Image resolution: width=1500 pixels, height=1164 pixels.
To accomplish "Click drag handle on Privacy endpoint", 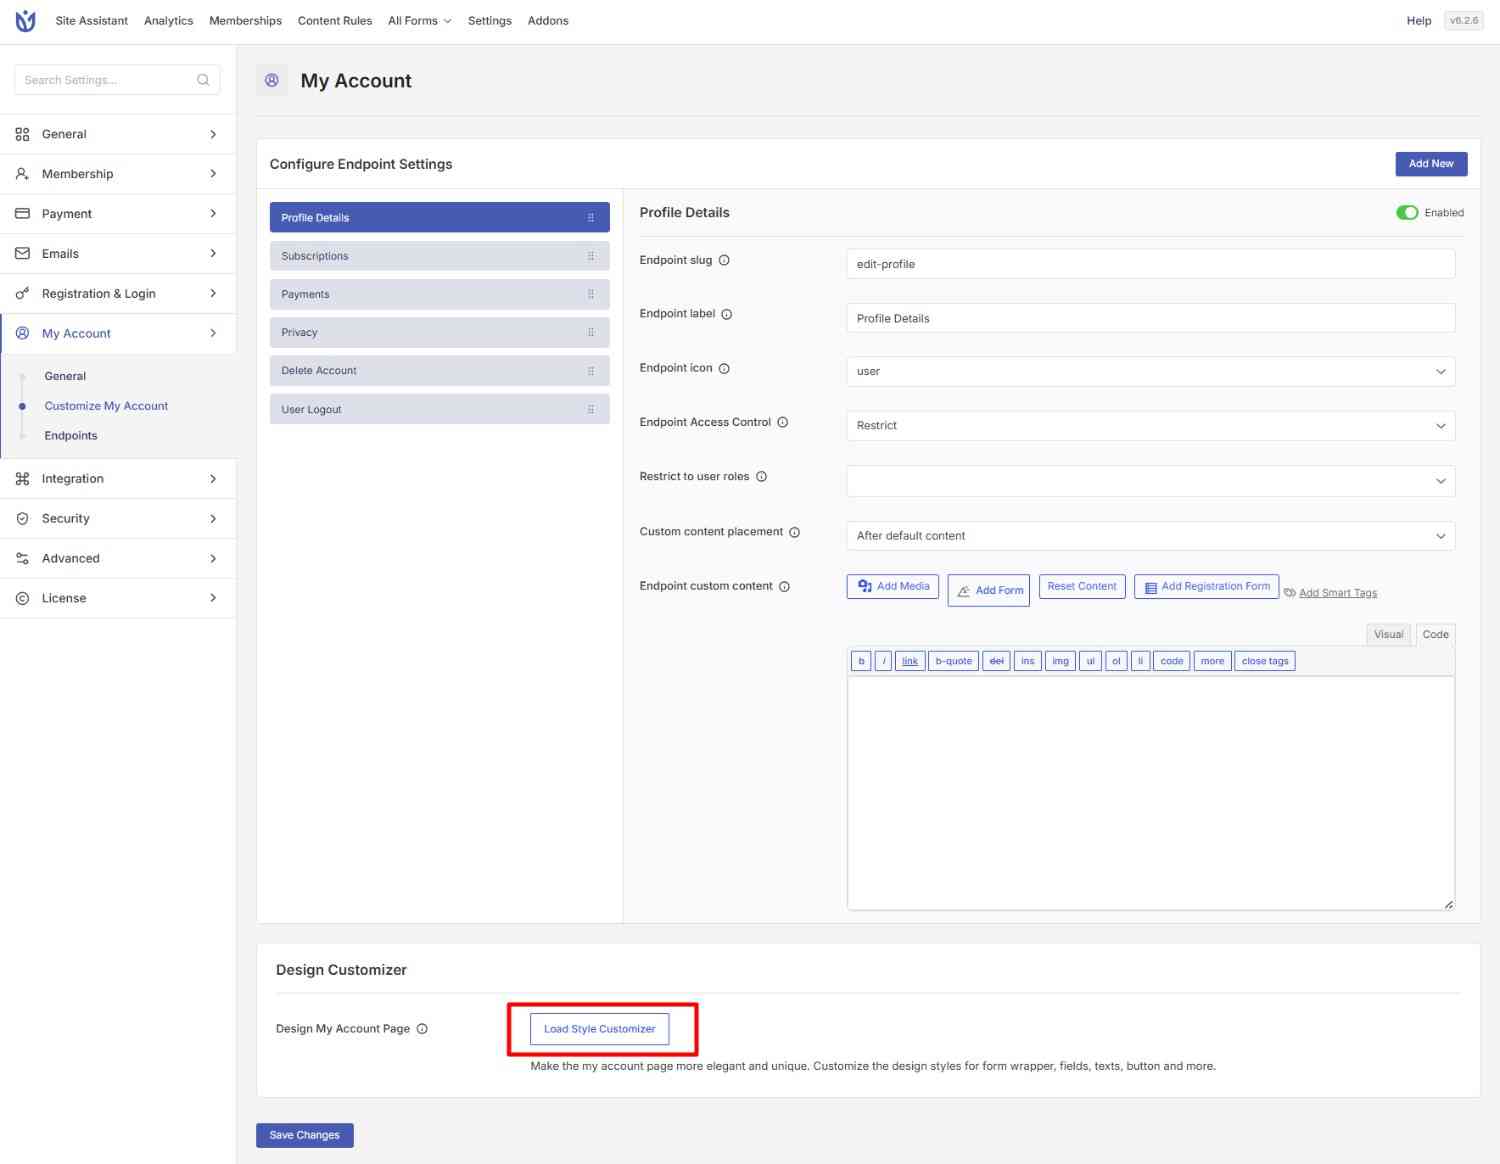I will coord(591,332).
